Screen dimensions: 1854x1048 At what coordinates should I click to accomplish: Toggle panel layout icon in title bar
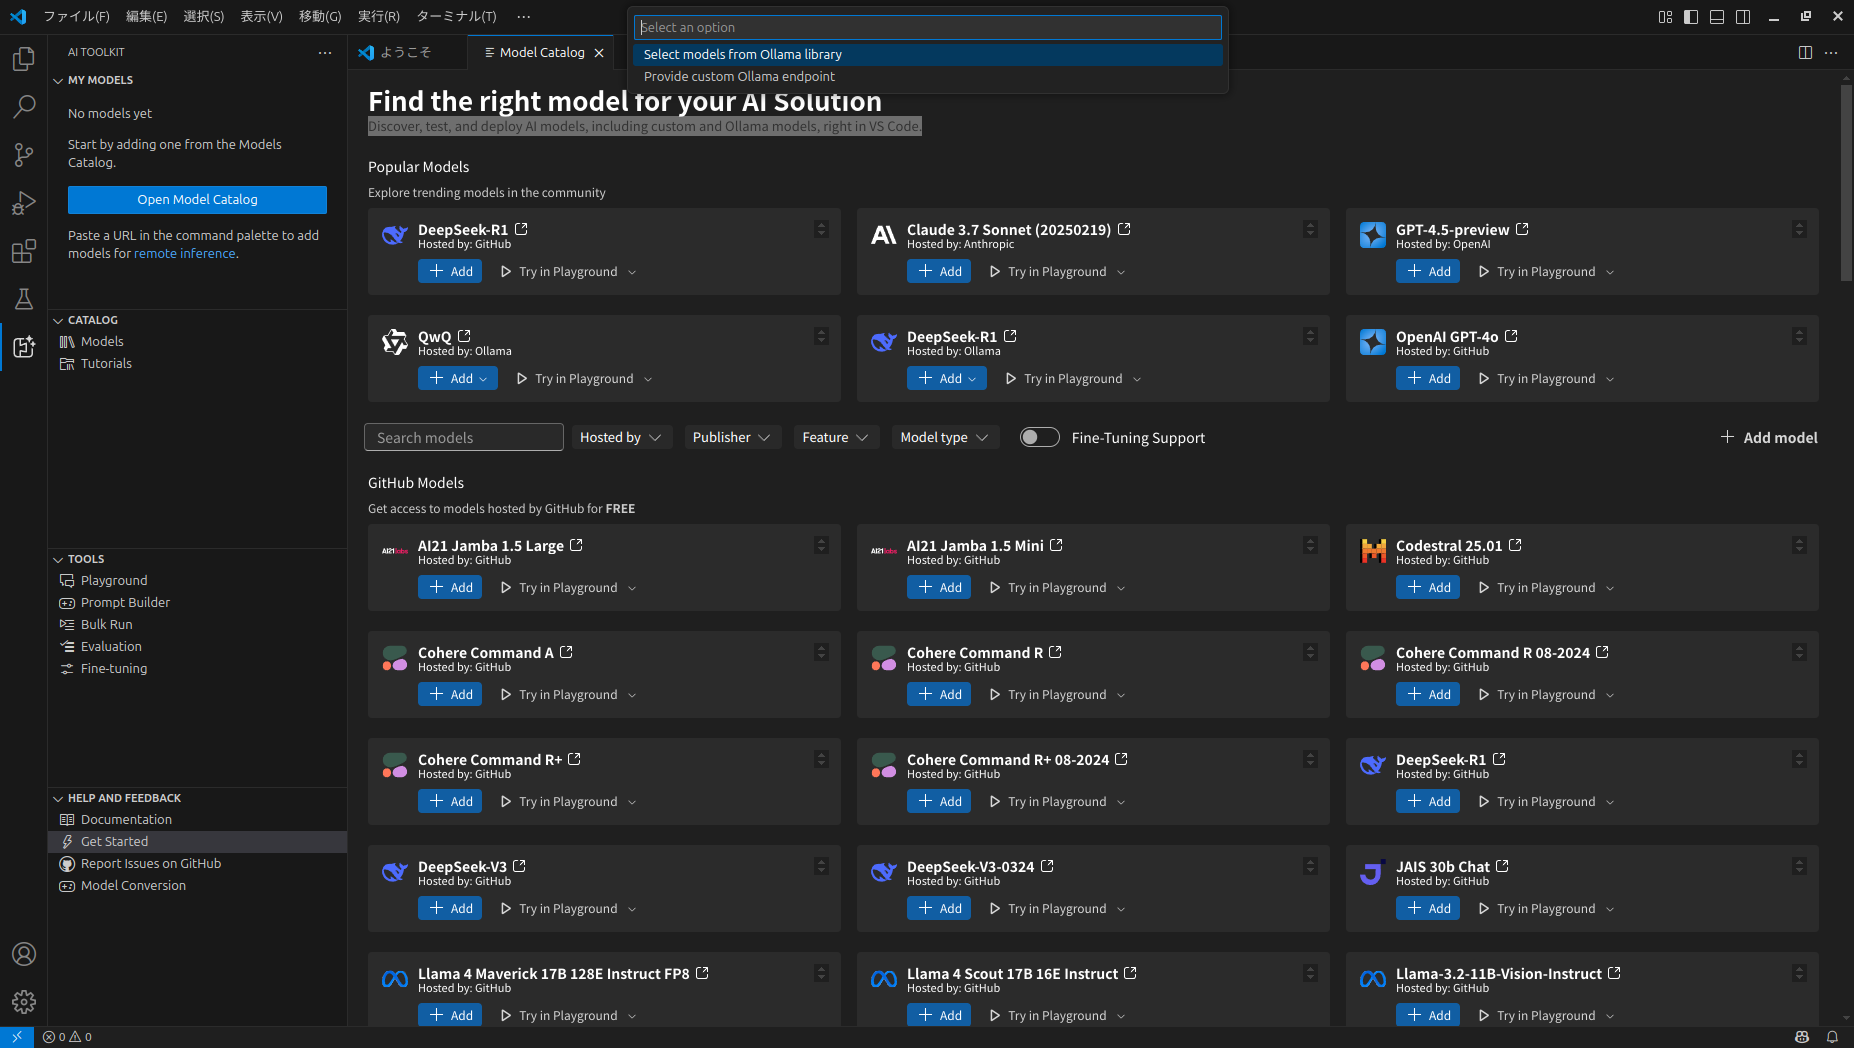(x=1717, y=17)
